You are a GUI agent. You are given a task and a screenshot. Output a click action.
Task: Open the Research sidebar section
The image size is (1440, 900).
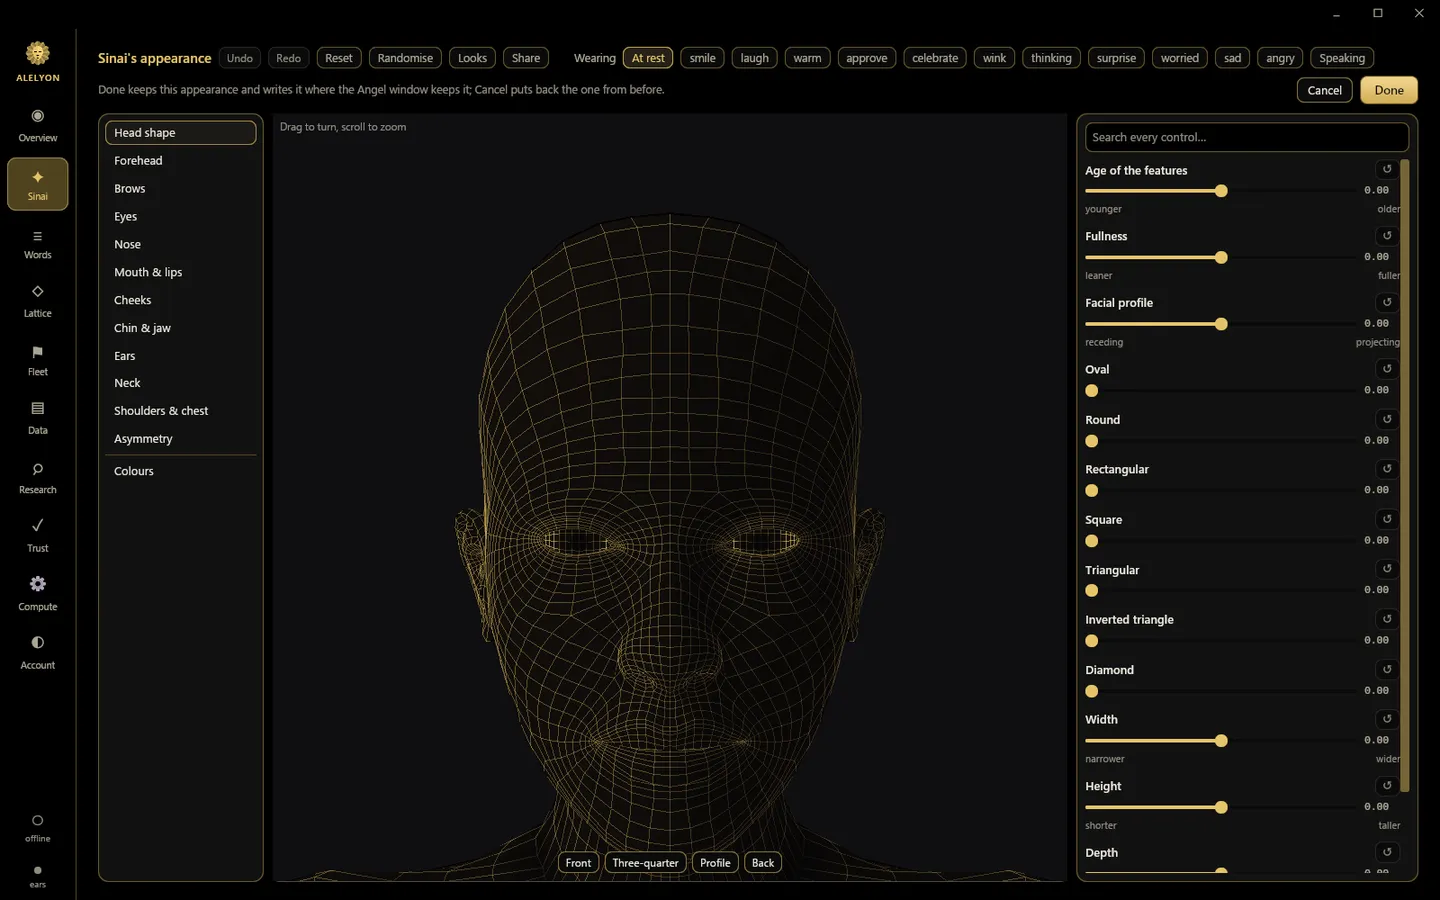coord(37,478)
